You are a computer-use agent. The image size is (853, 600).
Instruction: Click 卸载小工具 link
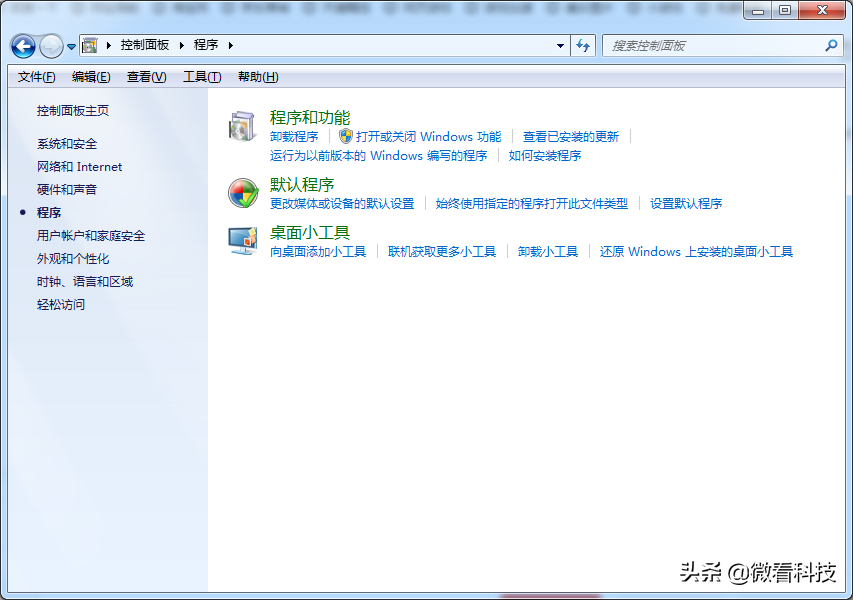[548, 251]
